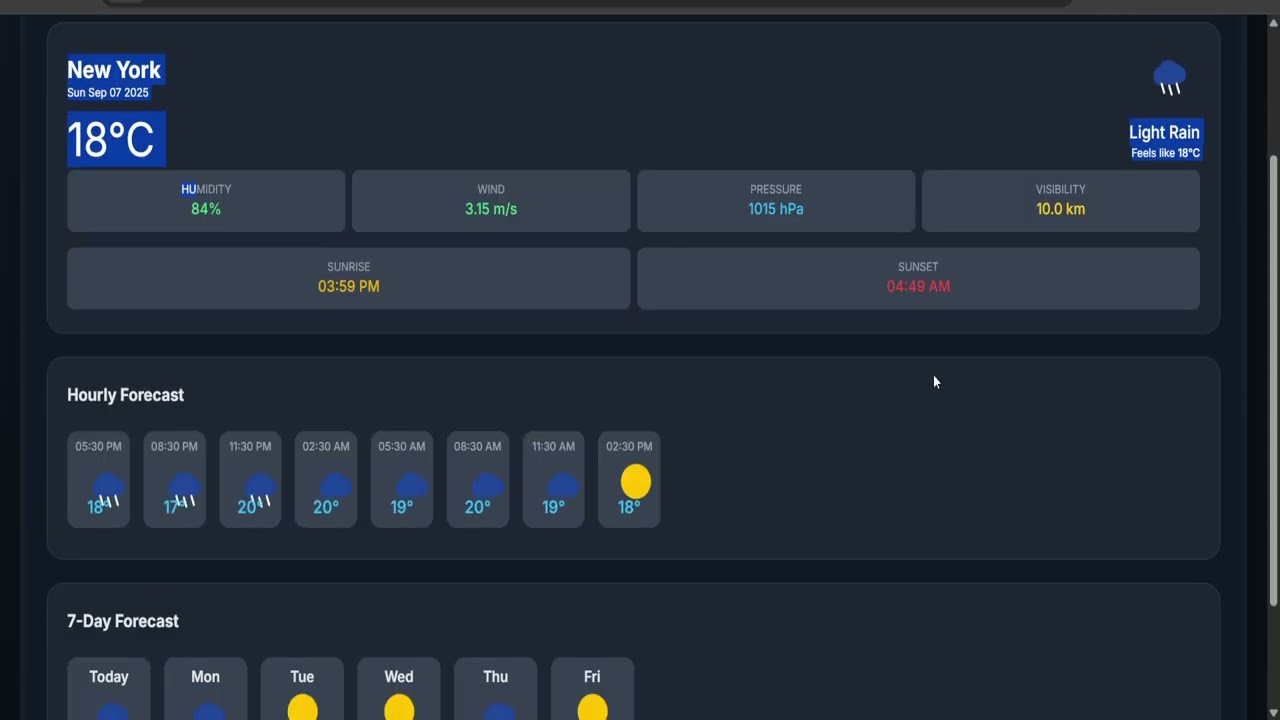
Task: Click the Sunrise 03:59 PM time
Action: point(348,286)
